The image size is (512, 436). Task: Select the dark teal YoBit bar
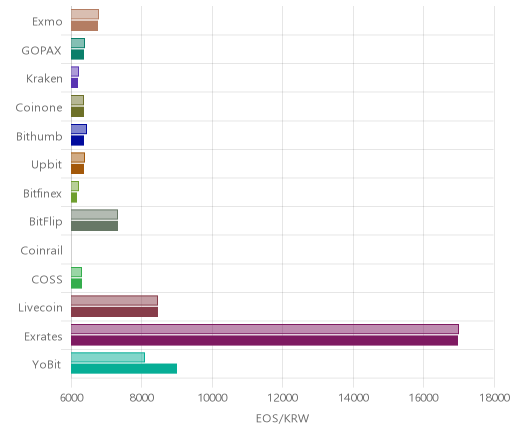(124, 369)
